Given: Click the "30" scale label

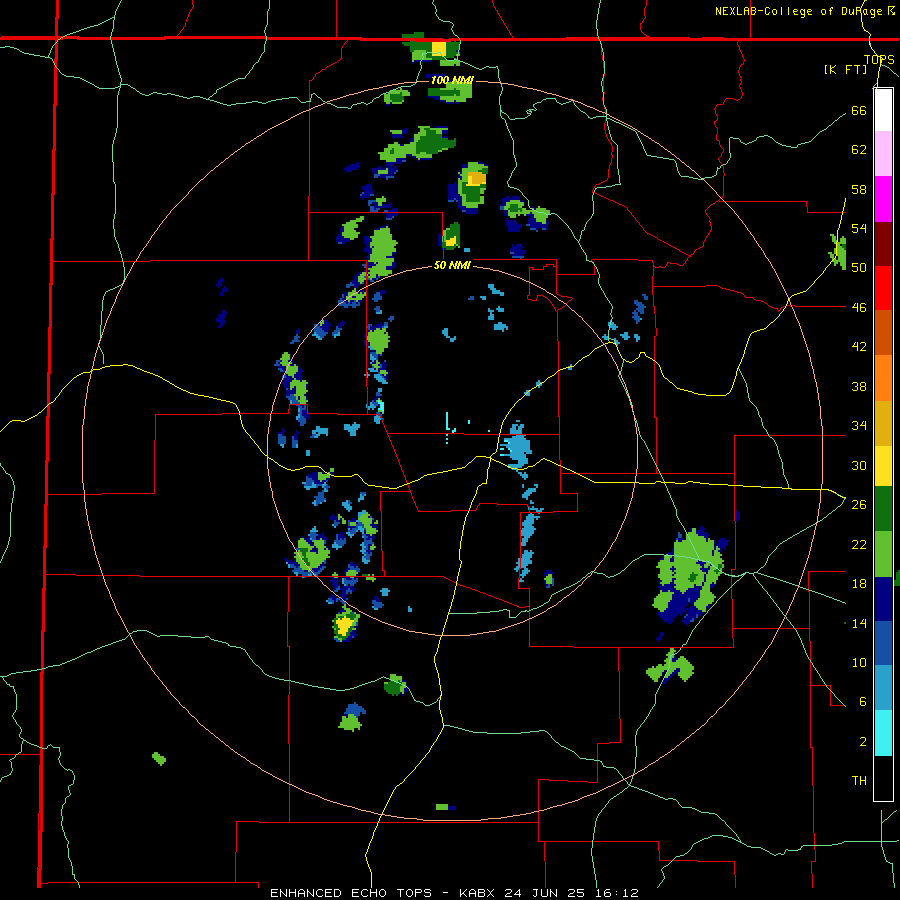Looking at the screenshot, I should tap(859, 465).
